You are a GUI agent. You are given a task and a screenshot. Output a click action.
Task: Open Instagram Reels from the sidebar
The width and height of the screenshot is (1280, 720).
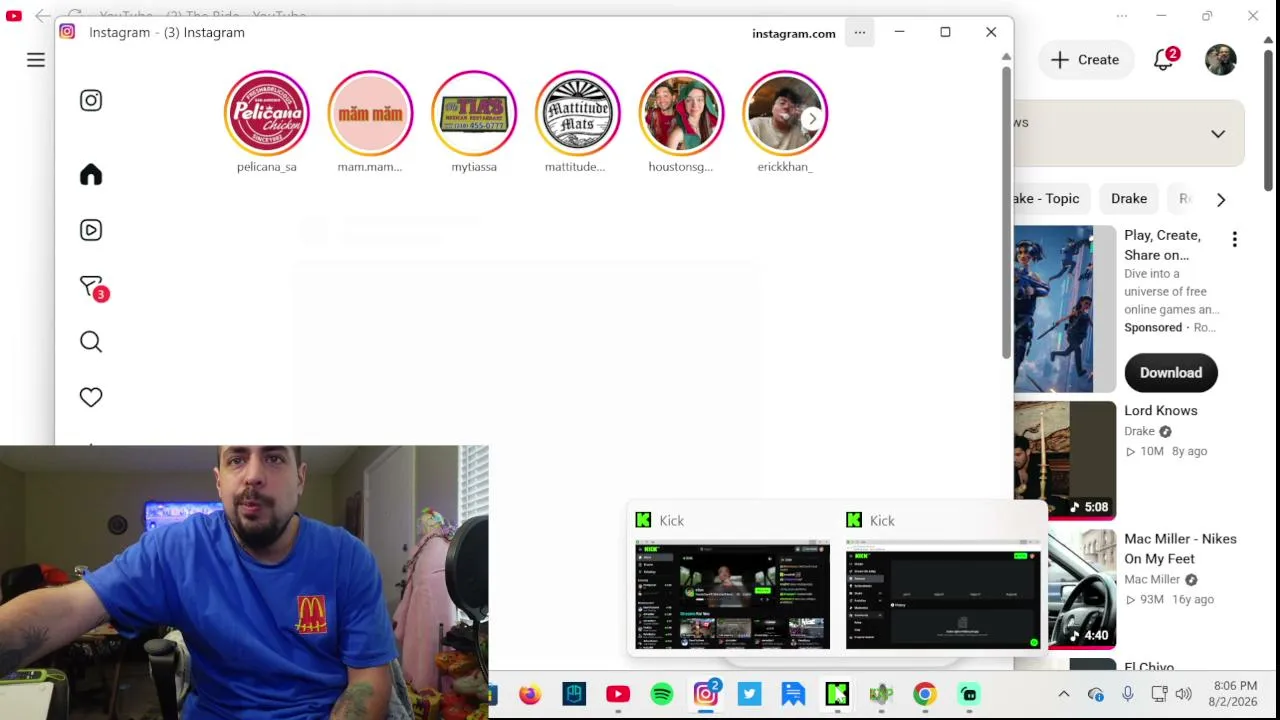click(91, 230)
